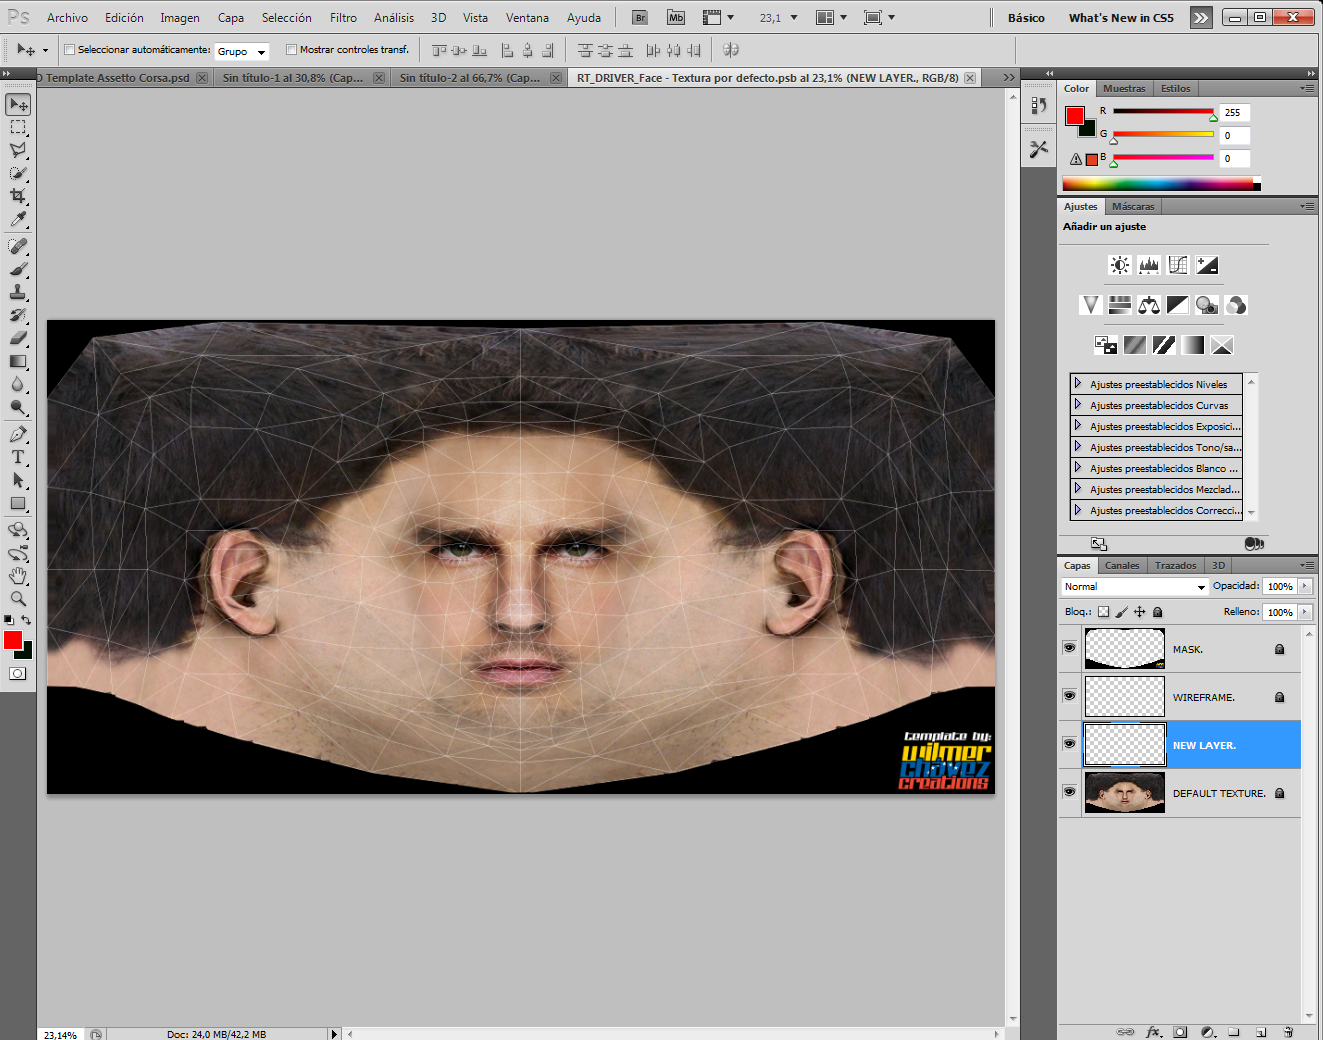Add a Curves adjustment

click(x=1178, y=265)
